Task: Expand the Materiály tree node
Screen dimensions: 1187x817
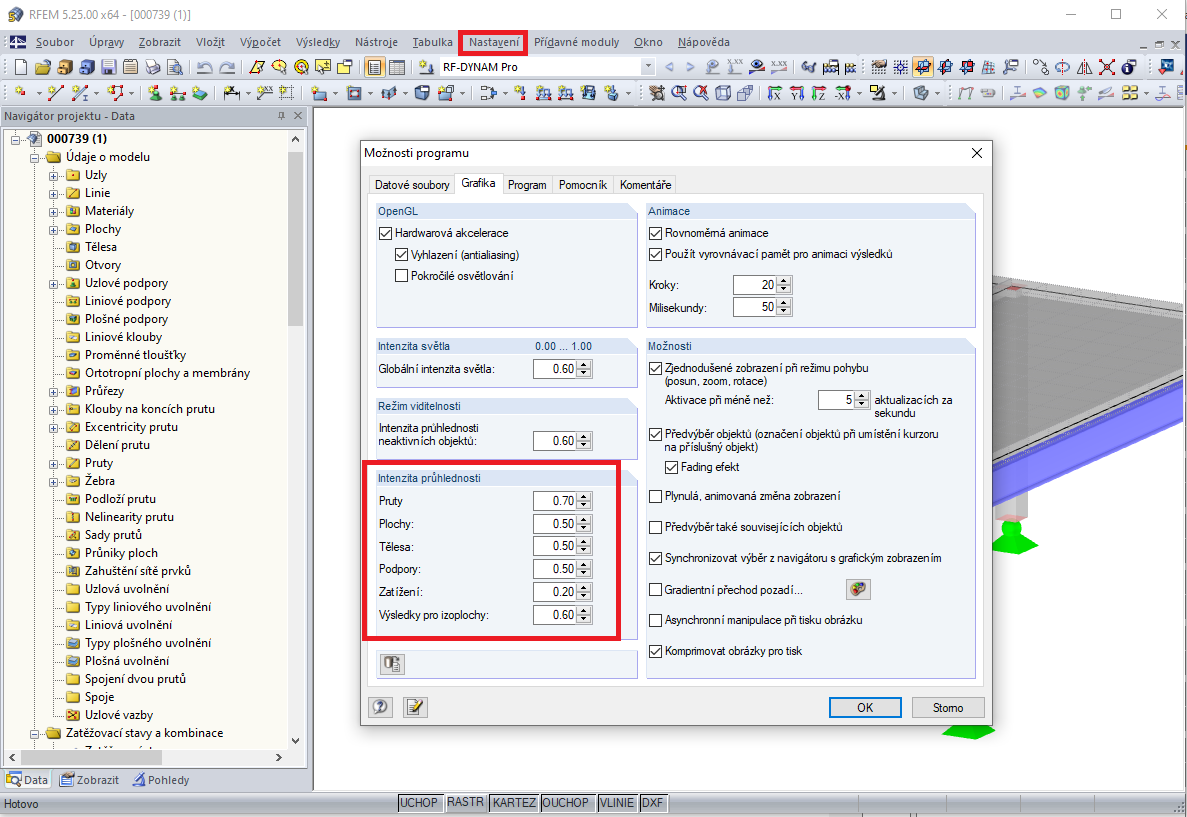Action: [53, 212]
